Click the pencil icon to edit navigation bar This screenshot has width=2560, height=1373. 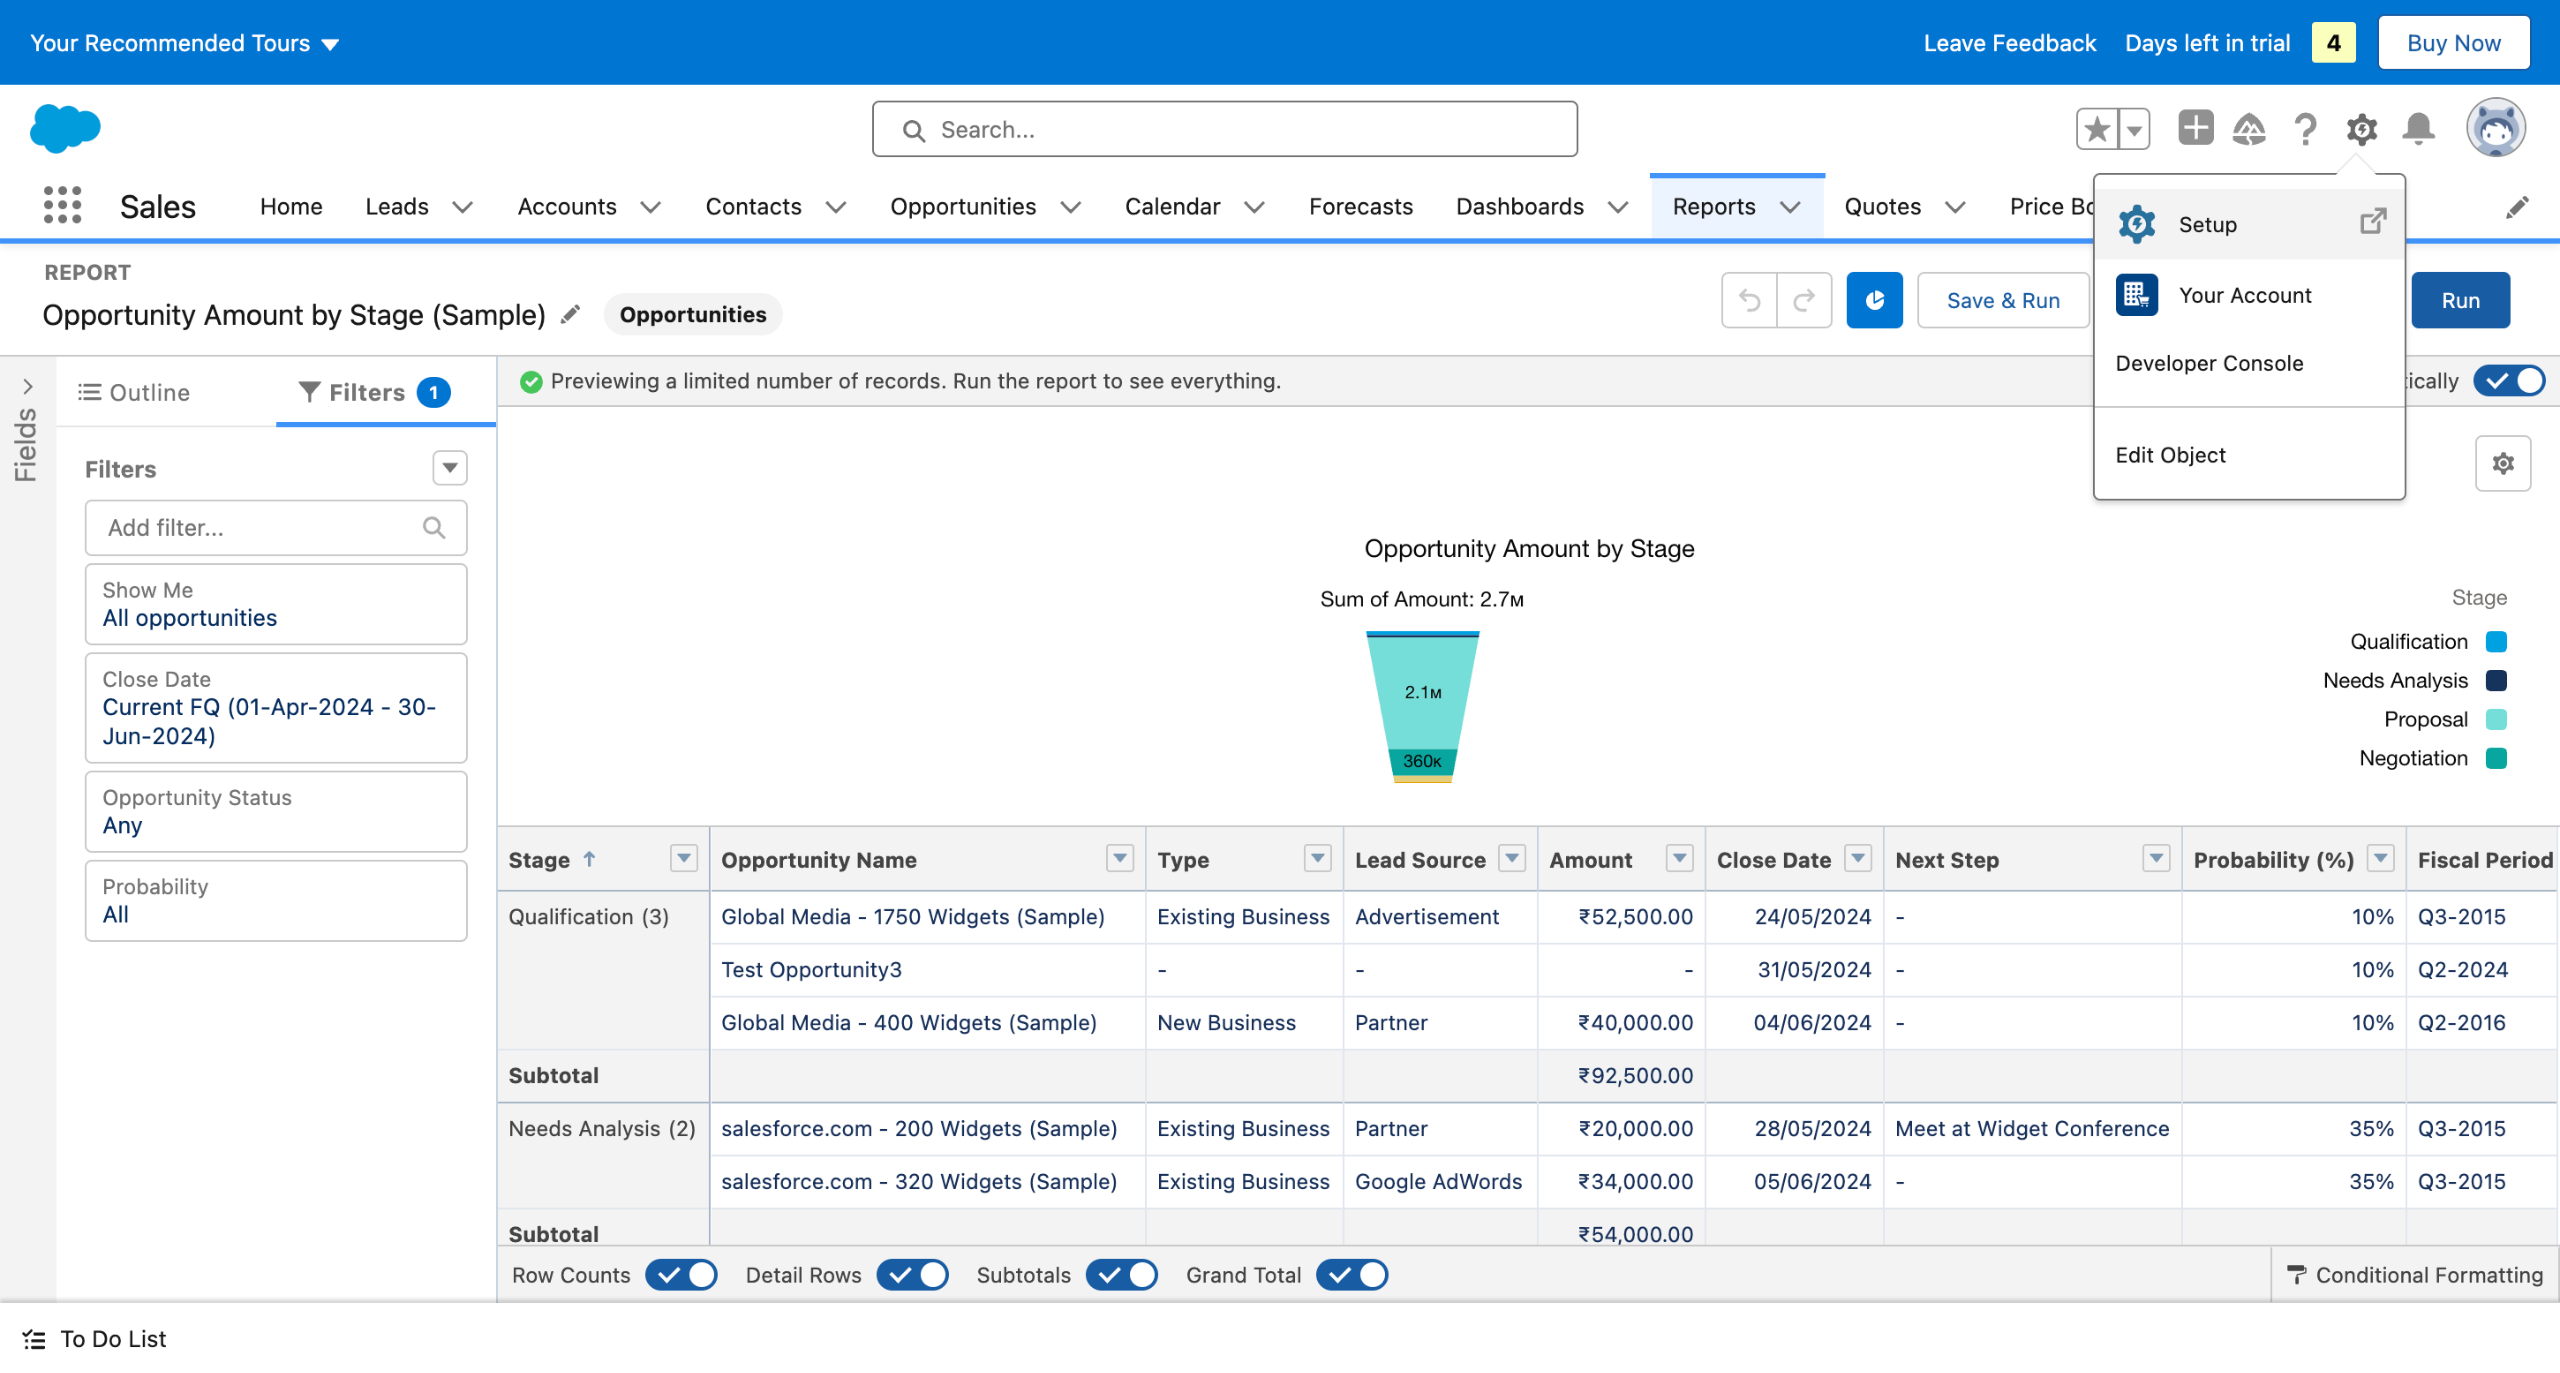2517,207
